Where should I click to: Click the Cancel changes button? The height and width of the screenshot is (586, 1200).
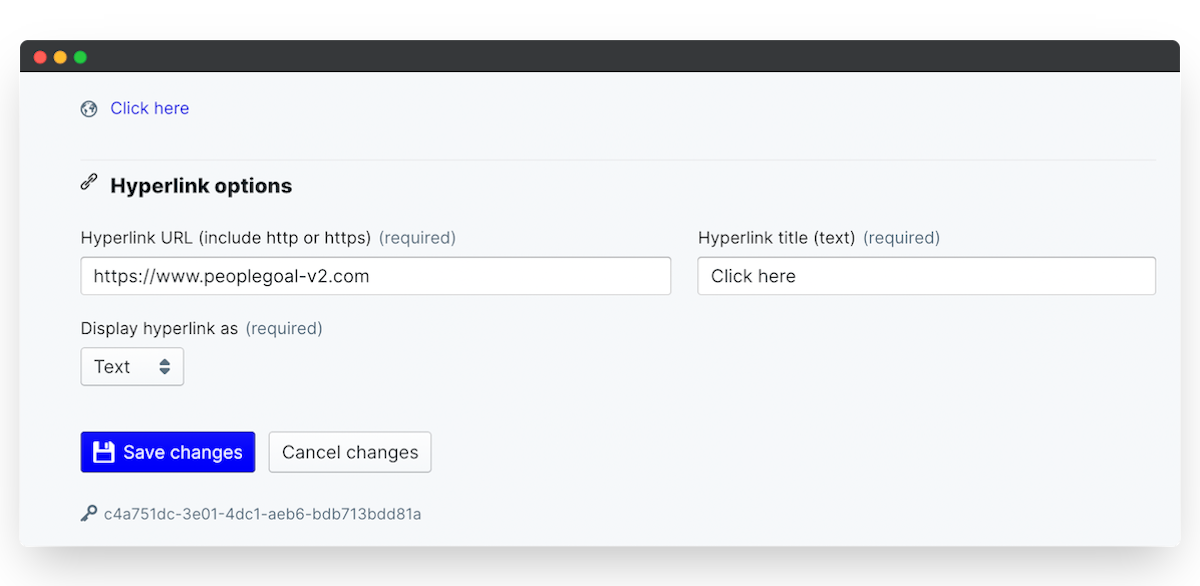pos(350,452)
